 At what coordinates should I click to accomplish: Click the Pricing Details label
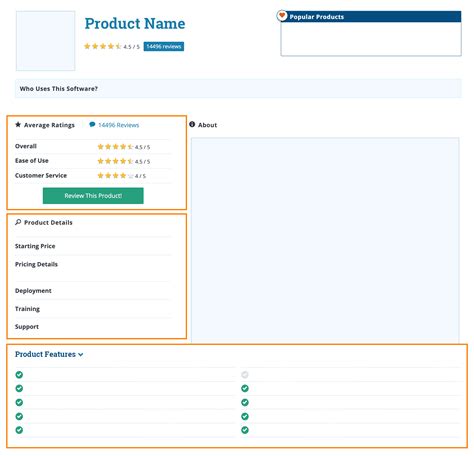pos(36,264)
